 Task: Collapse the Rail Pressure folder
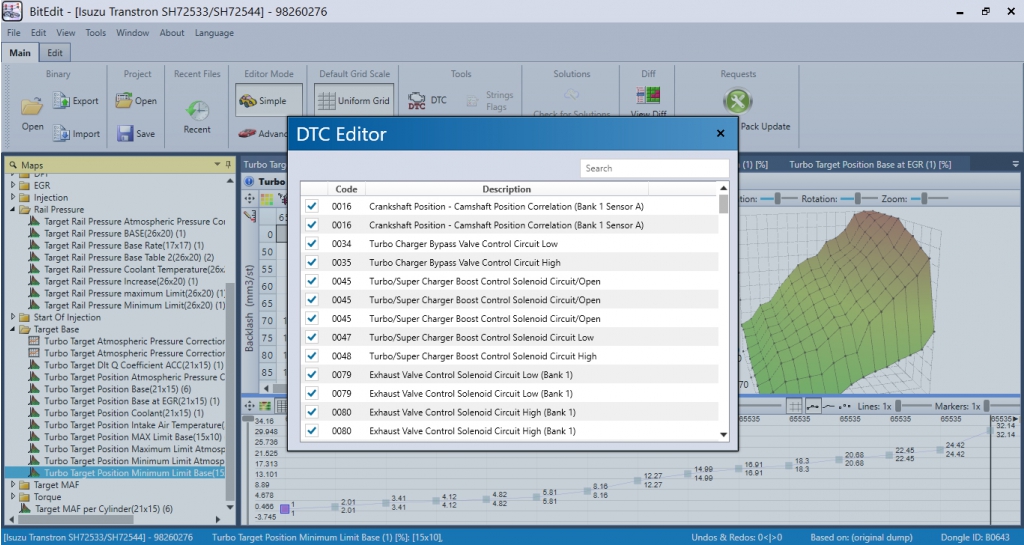[13, 210]
